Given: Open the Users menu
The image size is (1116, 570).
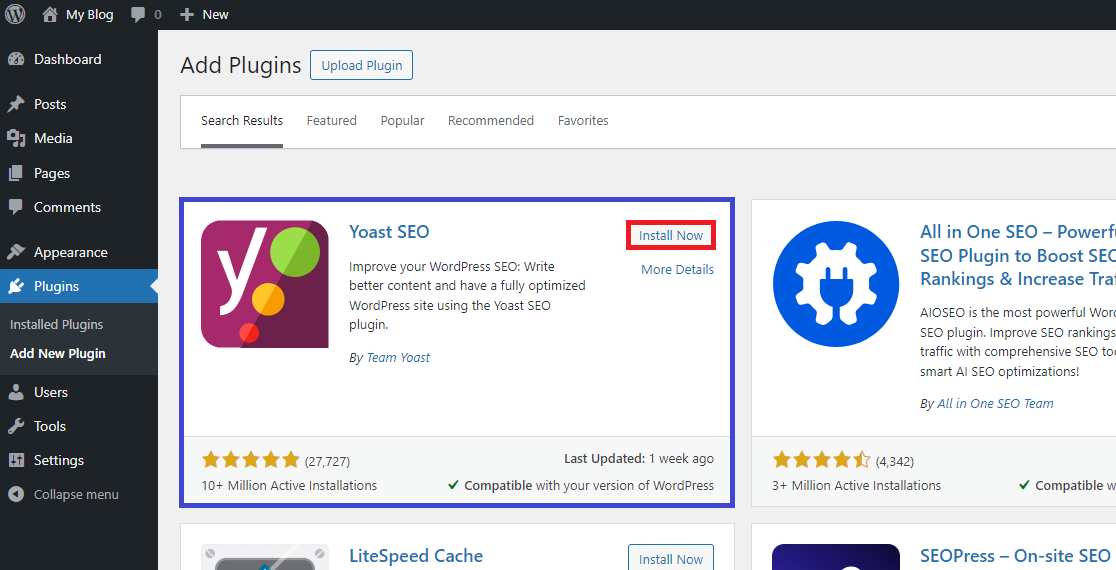Looking at the screenshot, I should coord(51,392).
